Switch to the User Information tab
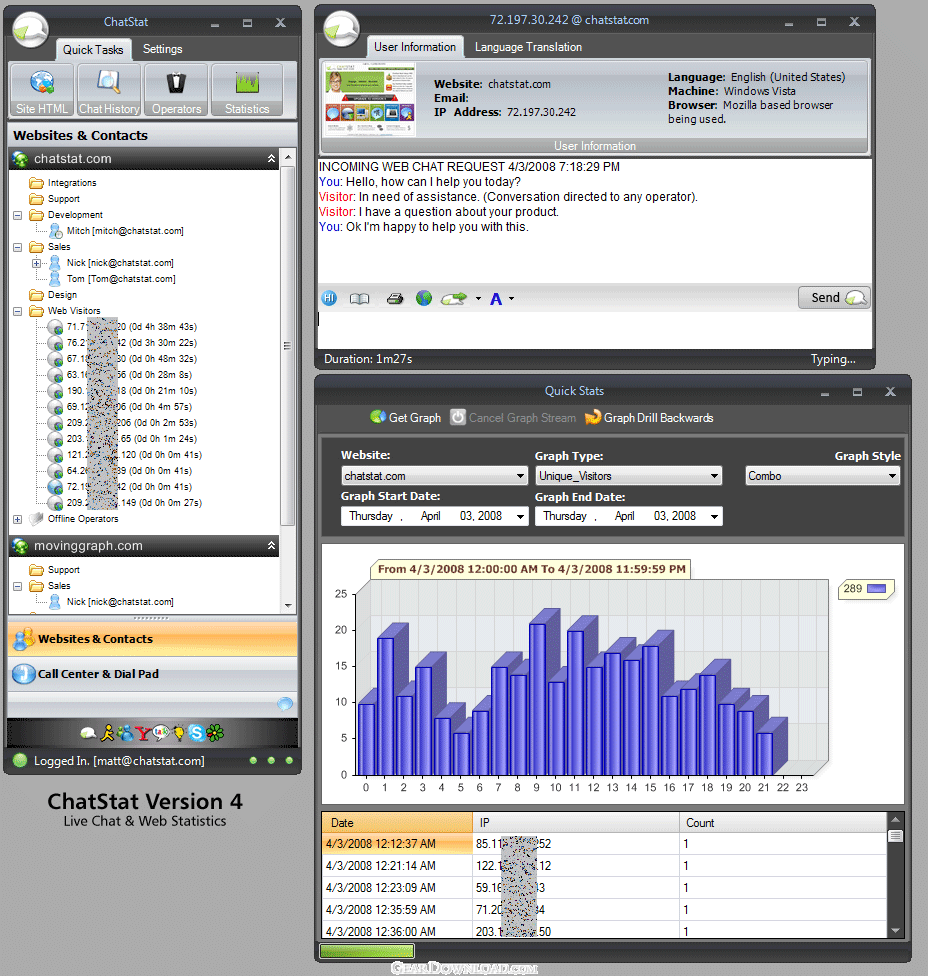 click(x=415, y=47)
